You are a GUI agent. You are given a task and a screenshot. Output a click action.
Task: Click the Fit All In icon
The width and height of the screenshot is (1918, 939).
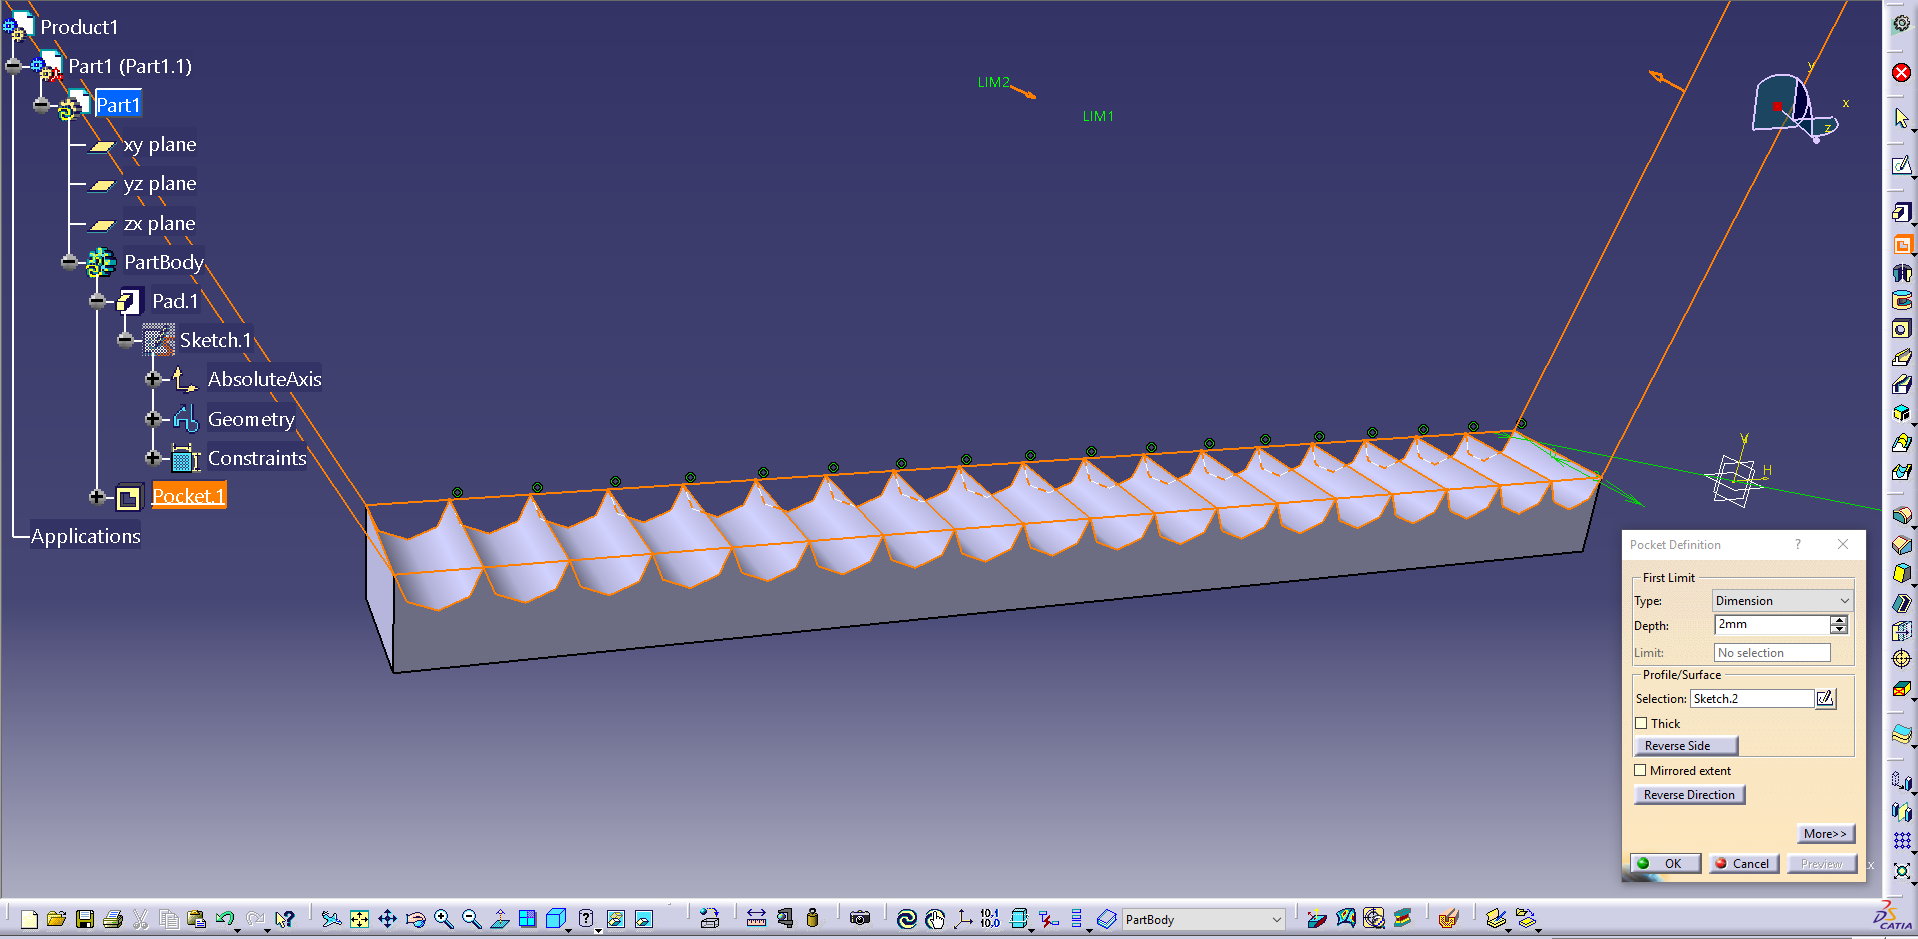tap(359, 919)
